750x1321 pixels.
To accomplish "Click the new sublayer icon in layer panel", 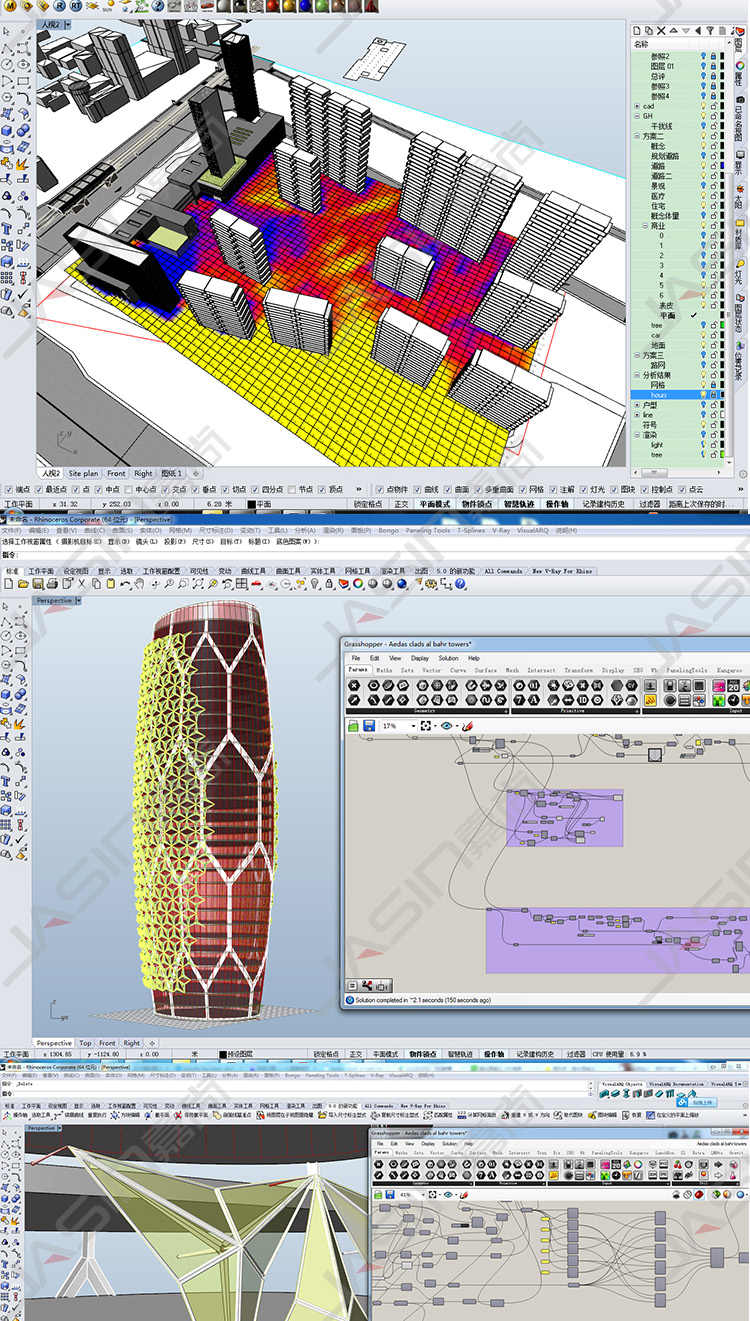I will point(649,30).
